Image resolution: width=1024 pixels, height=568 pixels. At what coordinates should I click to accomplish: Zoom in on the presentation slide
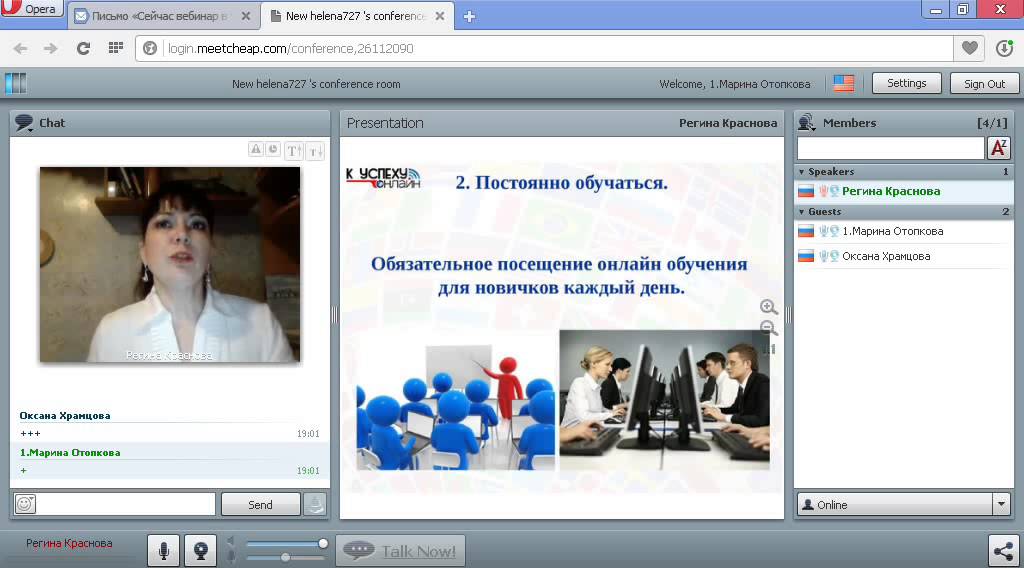tap(769, 307)
